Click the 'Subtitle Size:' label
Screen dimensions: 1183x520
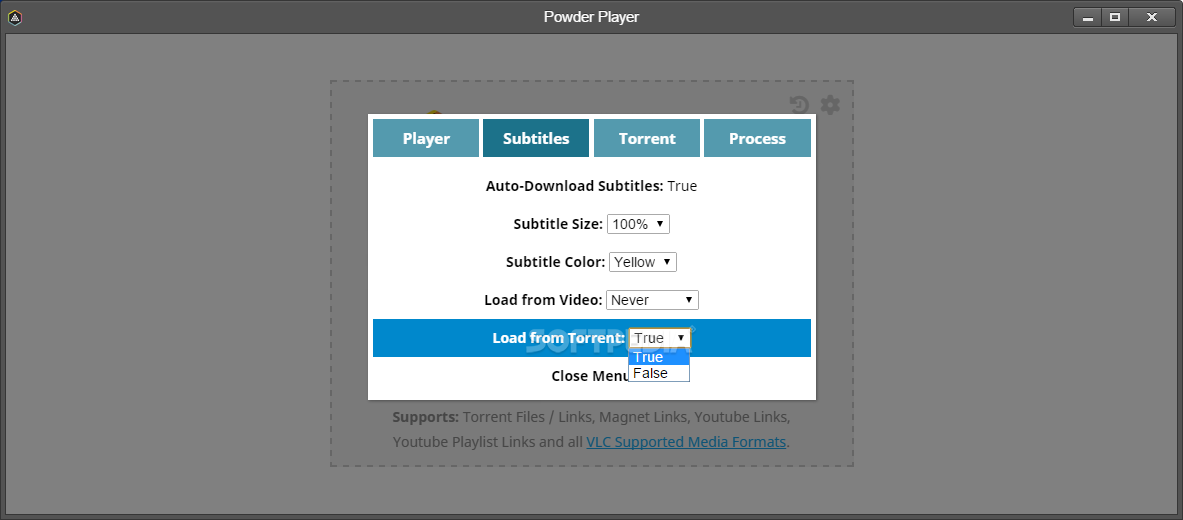tap(558, 224)
